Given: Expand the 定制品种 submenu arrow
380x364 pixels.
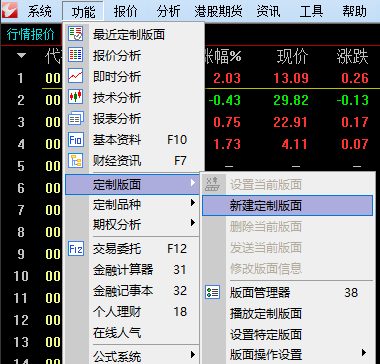Looking at the screenshot, I should tap(193, 203).
